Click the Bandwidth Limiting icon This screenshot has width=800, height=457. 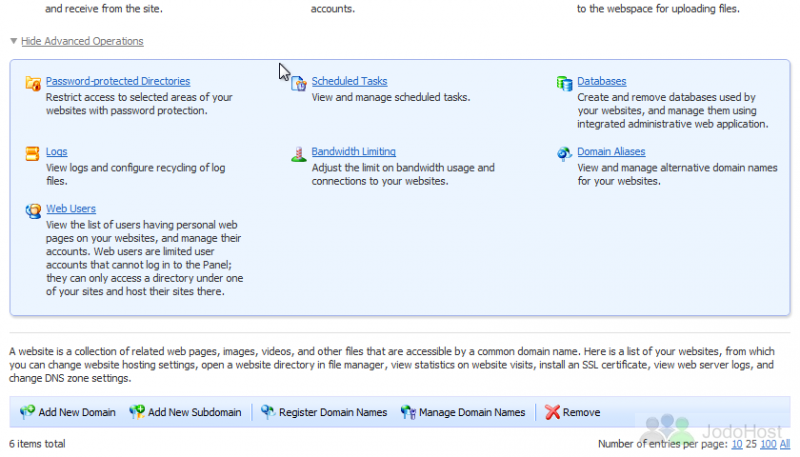click(x=298, y=154)
